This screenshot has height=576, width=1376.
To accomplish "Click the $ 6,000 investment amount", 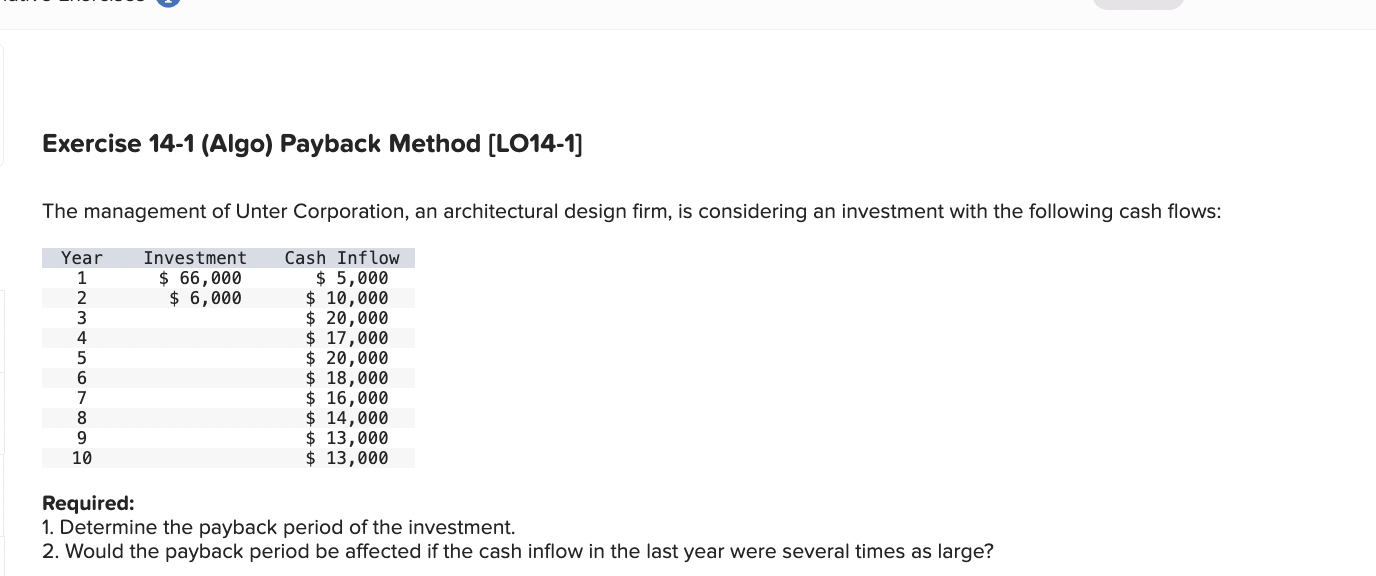I will pos(205,298).
